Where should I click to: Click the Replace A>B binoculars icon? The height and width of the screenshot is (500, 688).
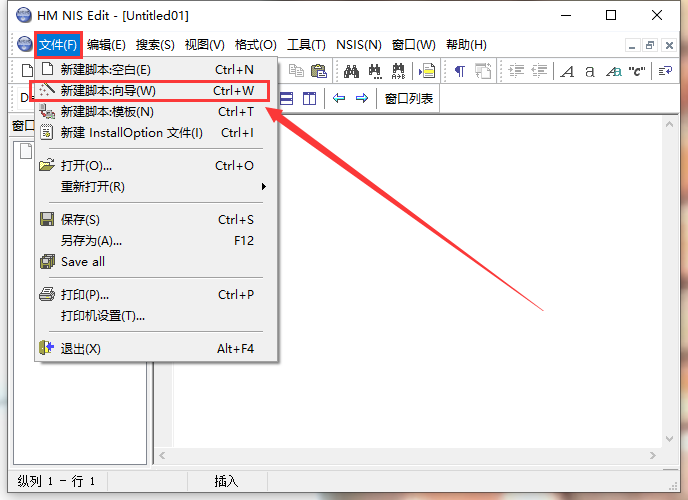coord(398,71)
